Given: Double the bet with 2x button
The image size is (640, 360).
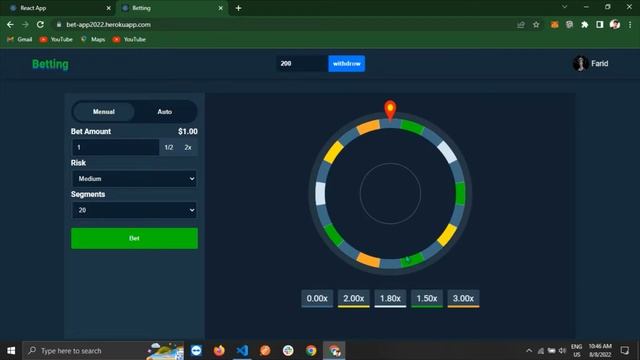Looking at the screenshot, I should (x=188, y=147).
